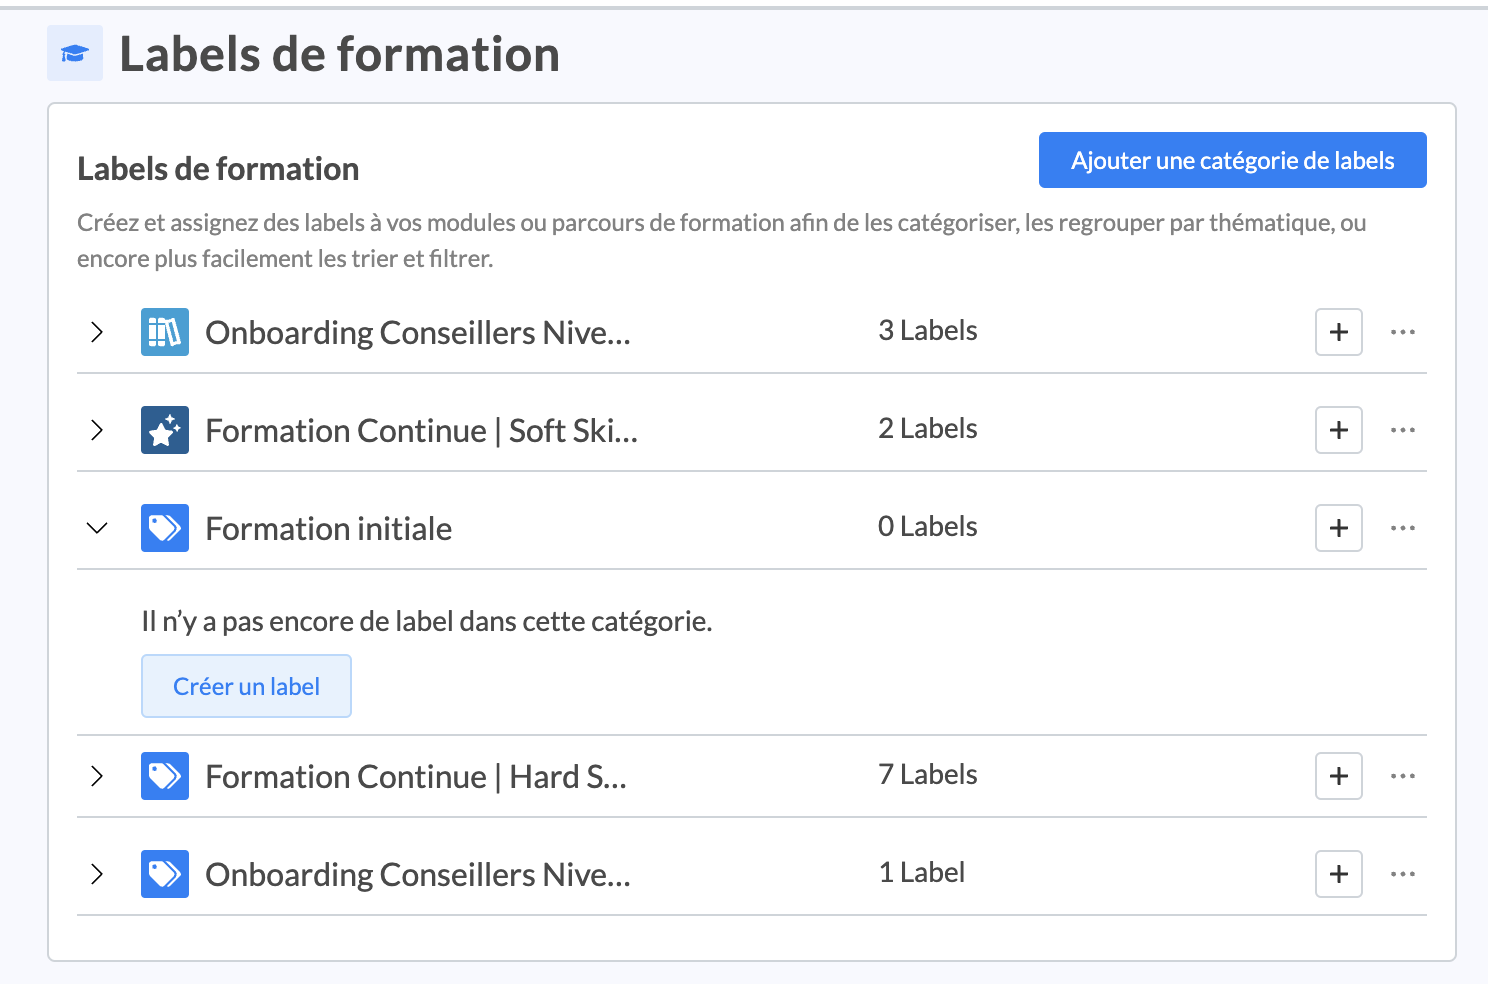Screen dimensions: 1488x984
Task: Click the star icon for Formation Continue Soft Skills
Action: (x=165, y=430)
